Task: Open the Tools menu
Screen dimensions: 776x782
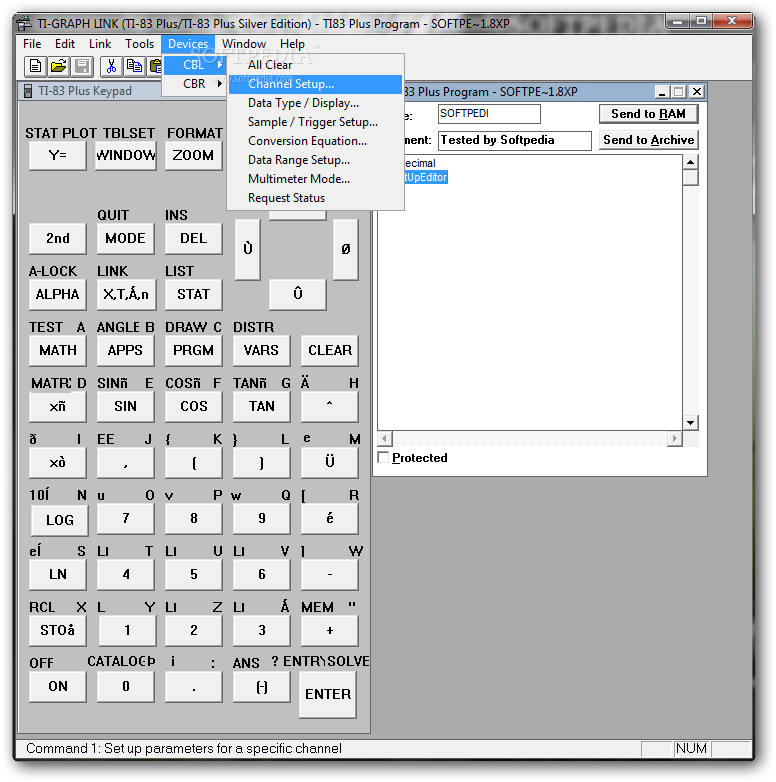Action: 139,44
